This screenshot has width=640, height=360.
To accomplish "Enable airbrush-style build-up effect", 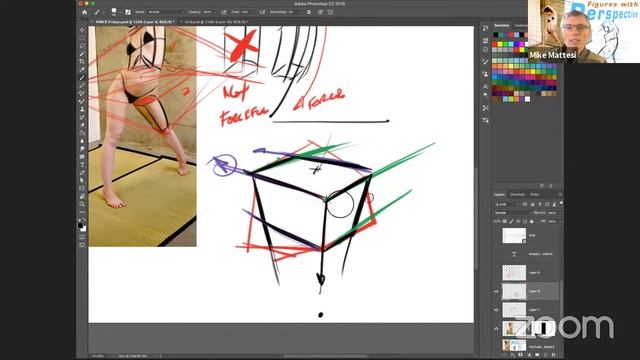I will tap(262, 12).
